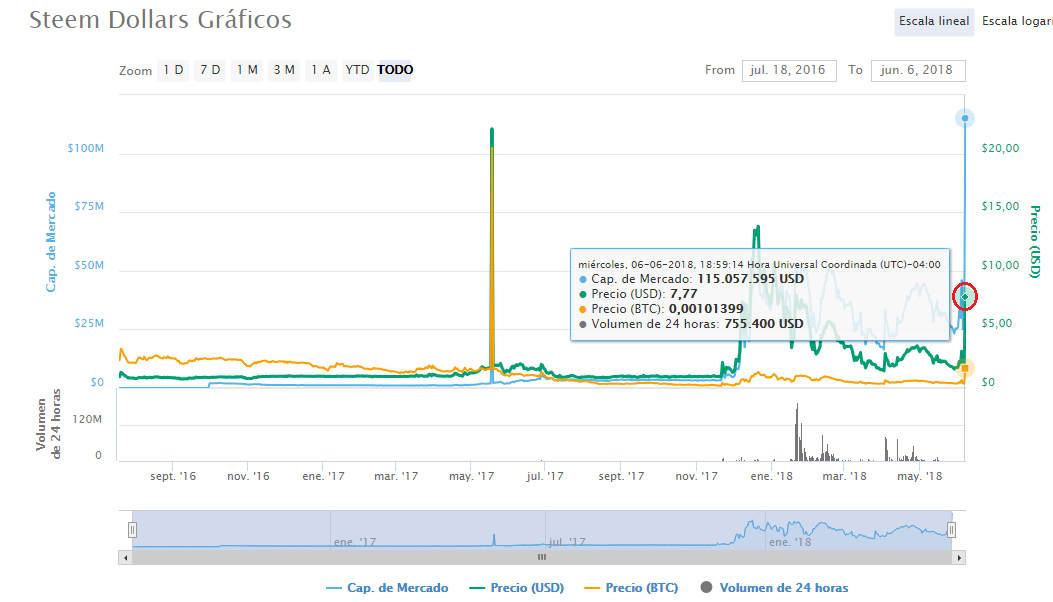1053x602 pixels.
Task: Click the market cap data point marker
Action: [x=965, y=118]
